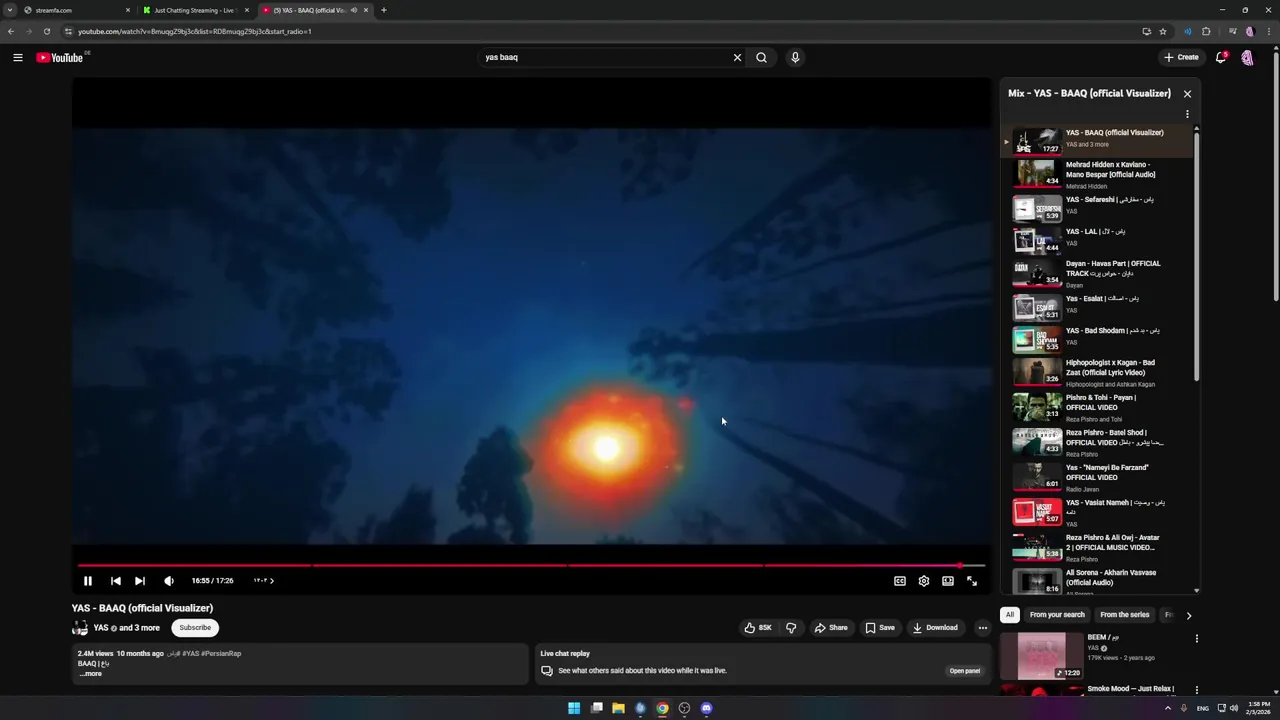1280x720 pixels.
Task: Open the YouTube account avatar menu
Action: tap(1248, 57)
